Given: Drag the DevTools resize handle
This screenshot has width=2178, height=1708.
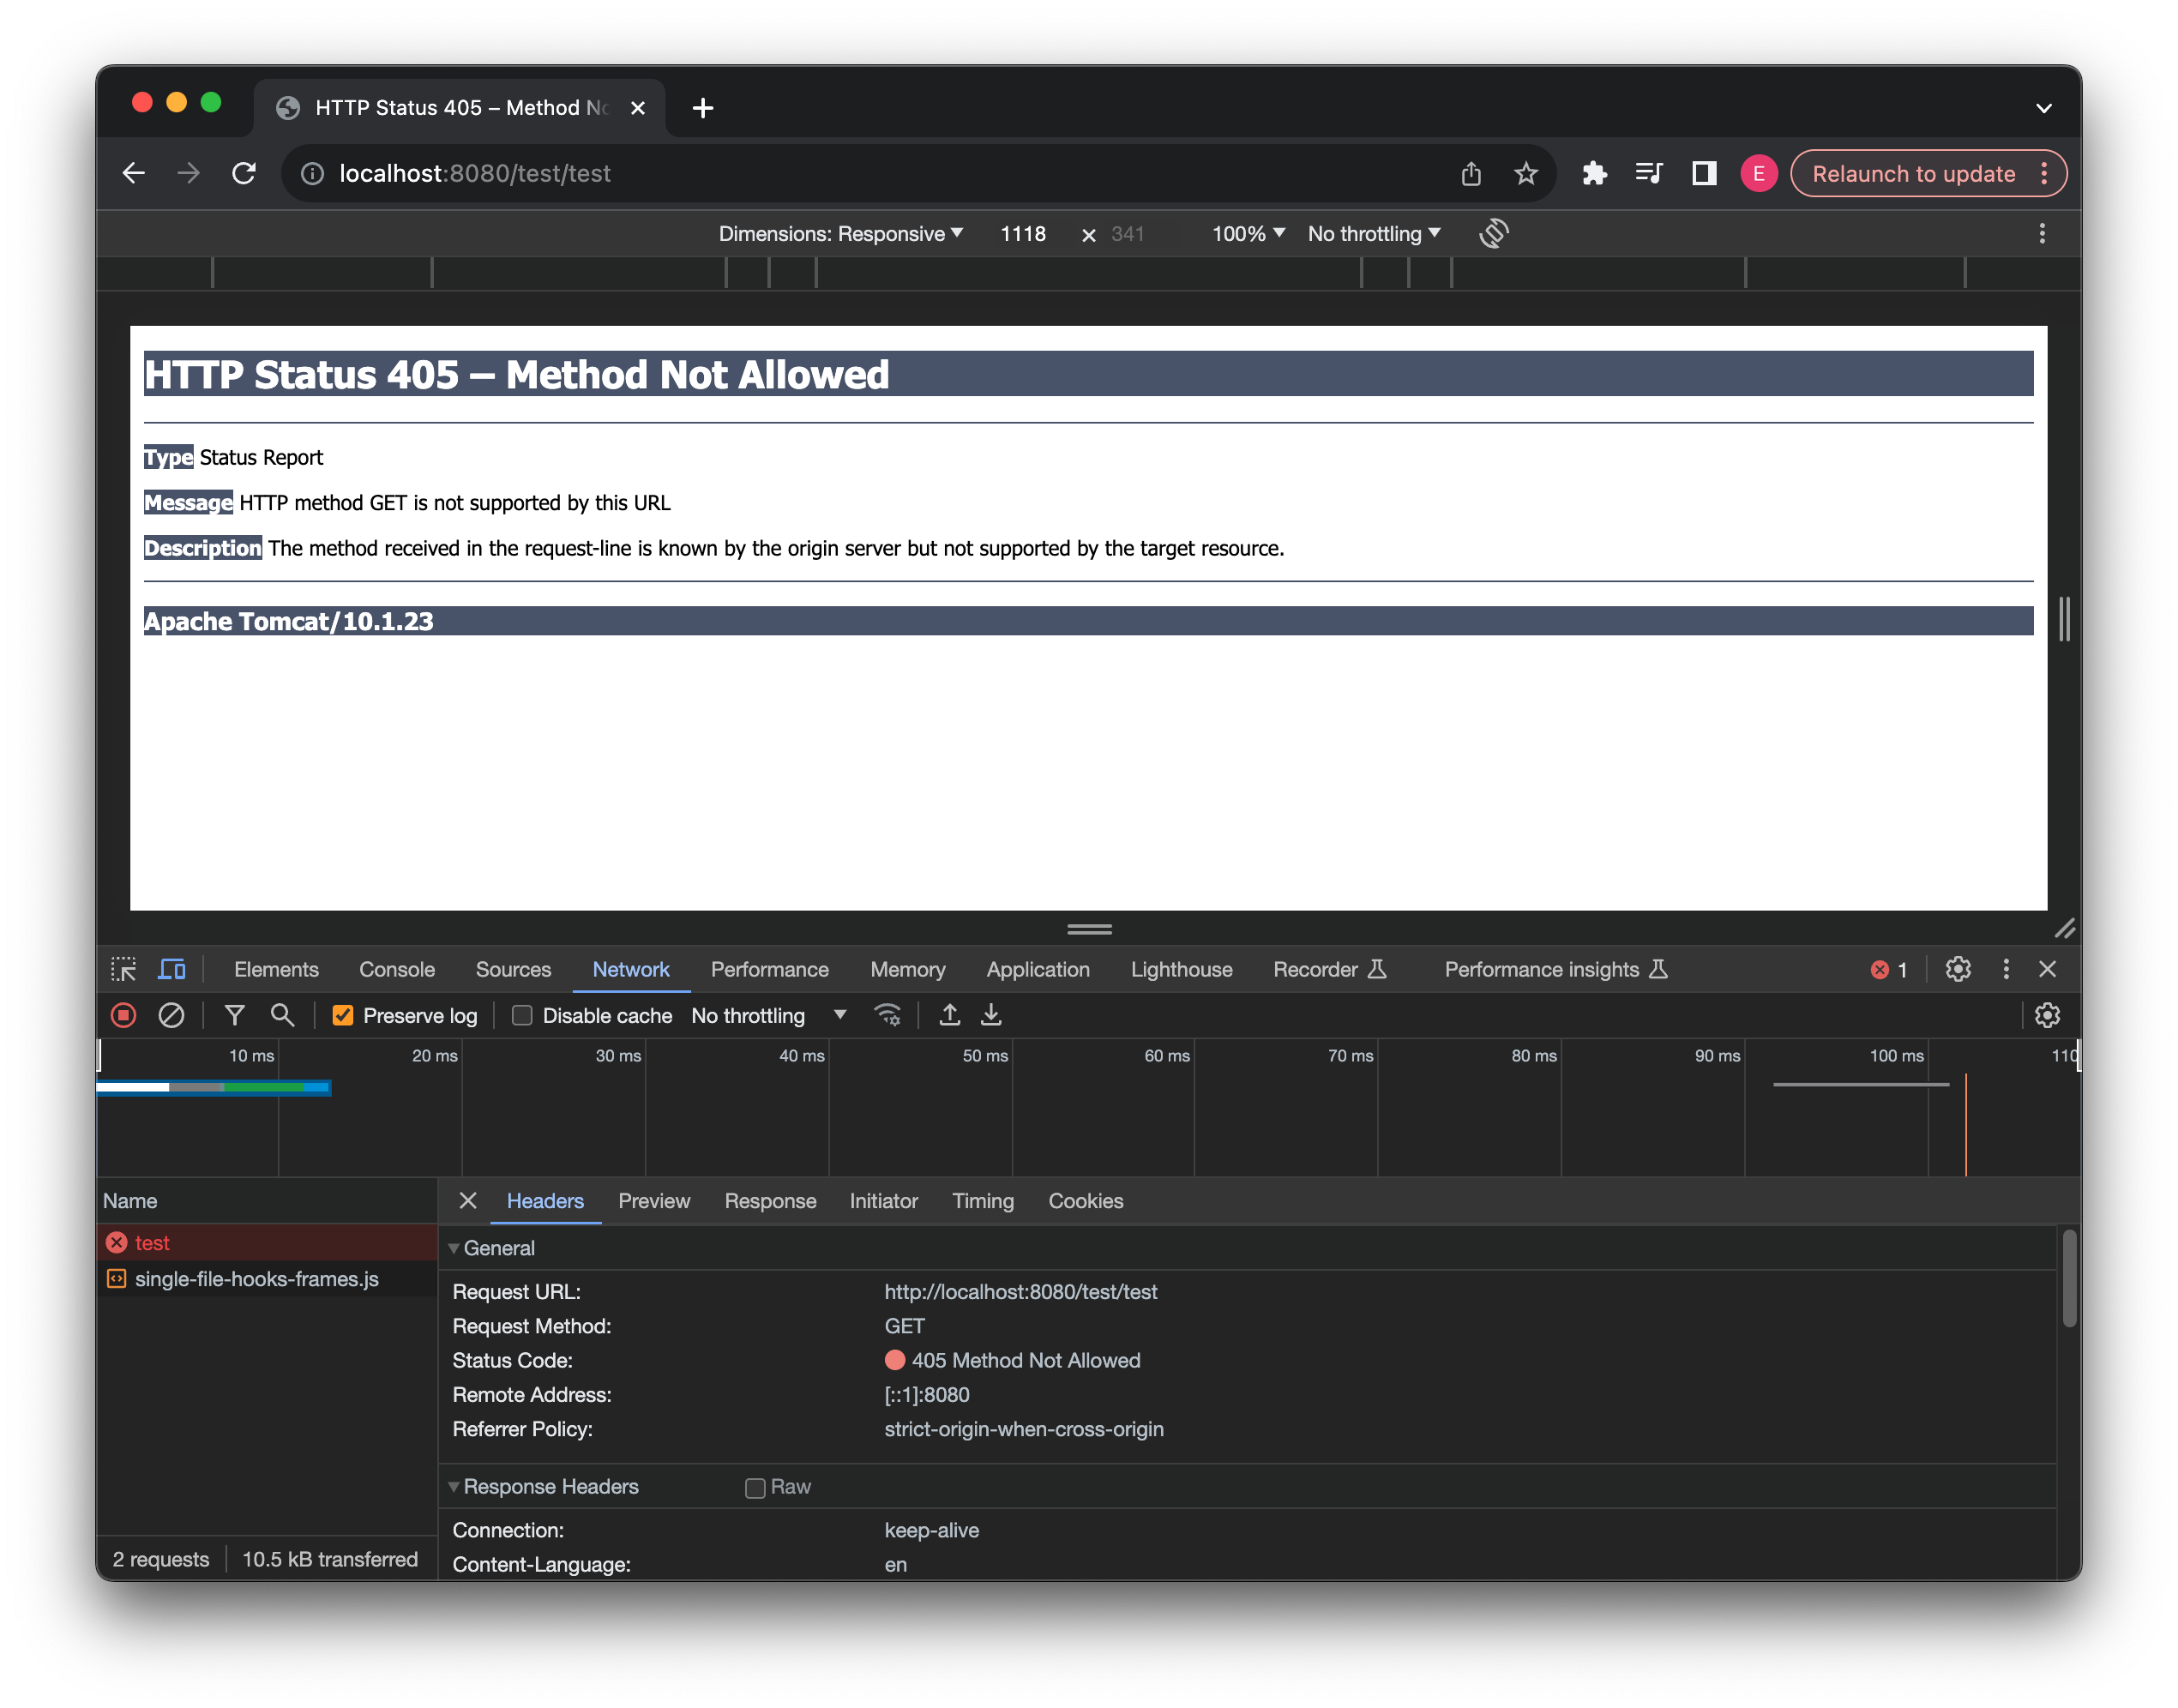Looking at the screenshot, I should 1089,930.
